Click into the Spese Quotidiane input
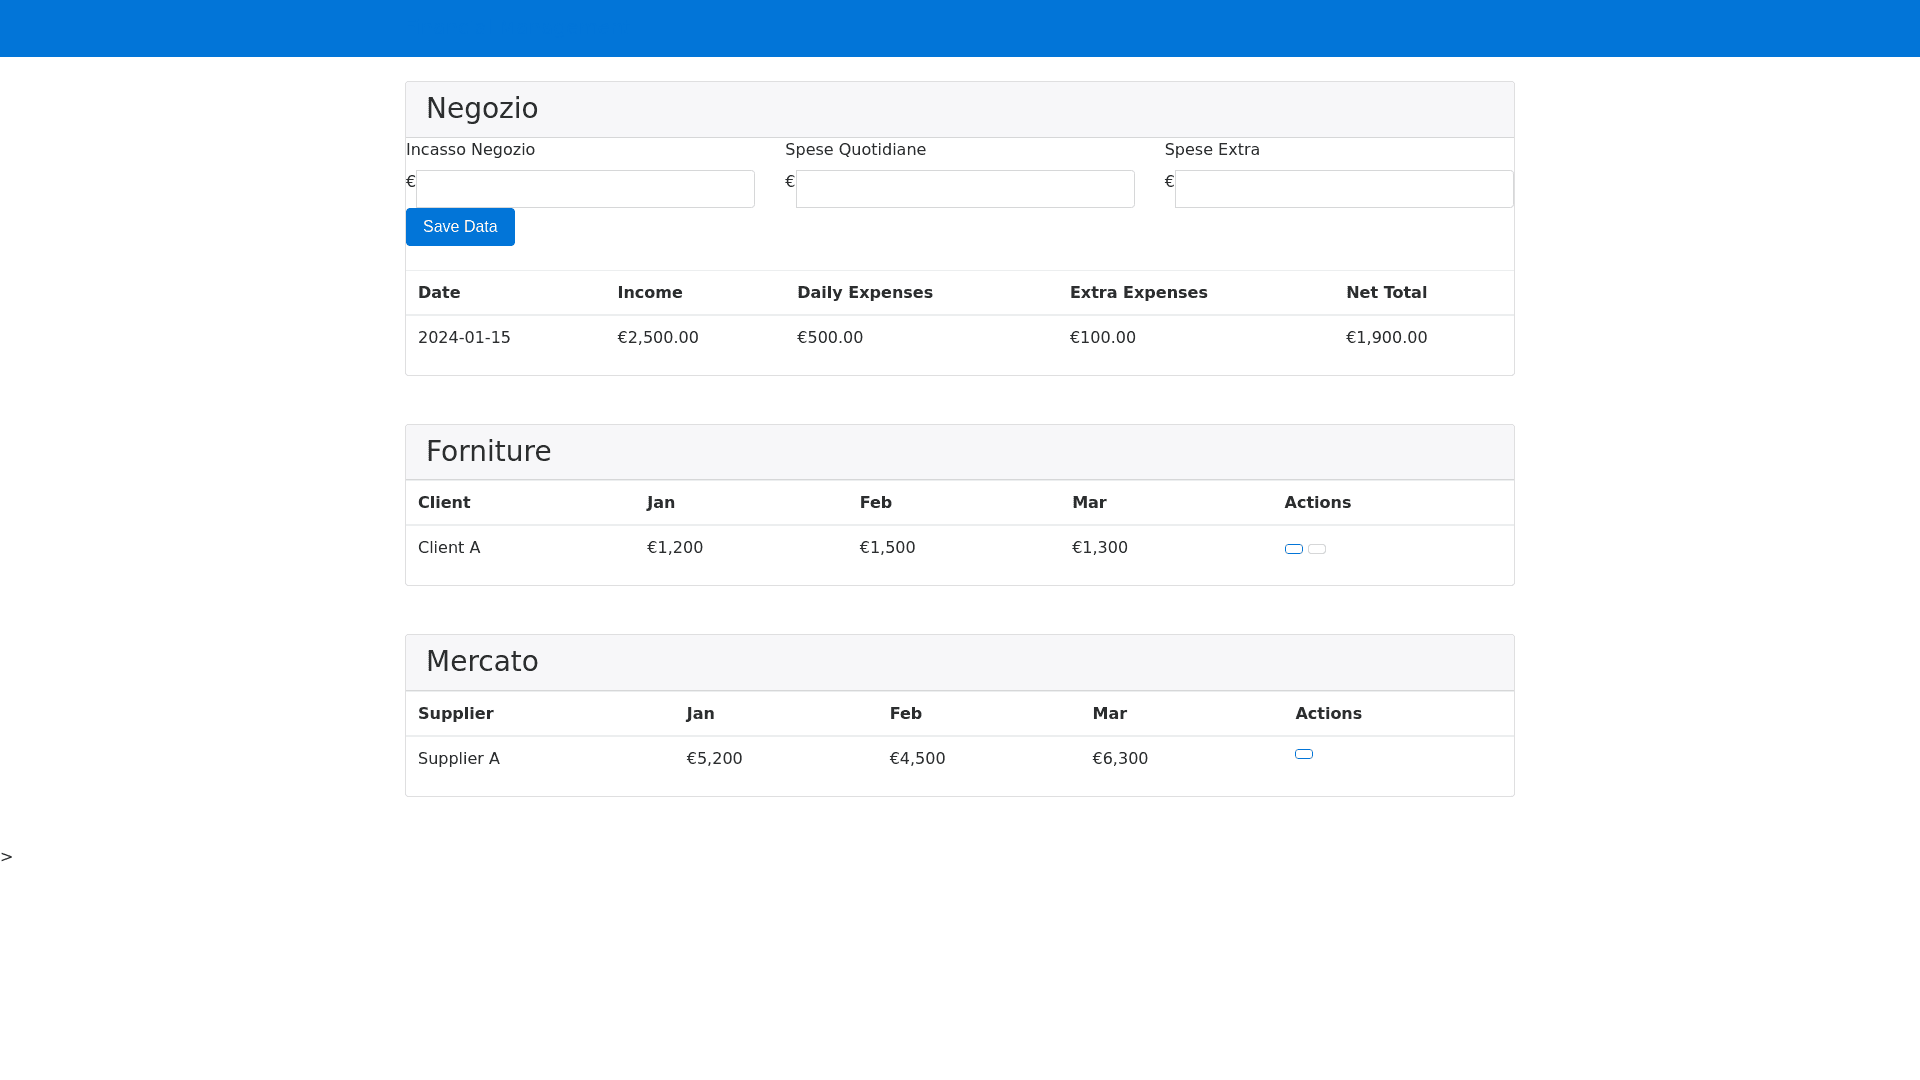The image size is (1920, 1080). (964, 189)
